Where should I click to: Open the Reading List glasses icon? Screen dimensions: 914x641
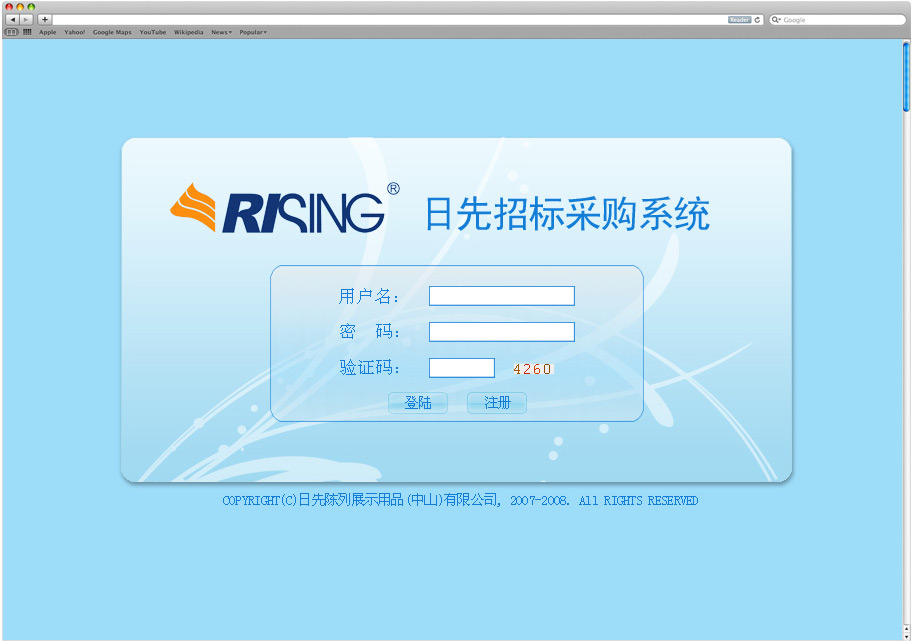(x=11, y=32)
